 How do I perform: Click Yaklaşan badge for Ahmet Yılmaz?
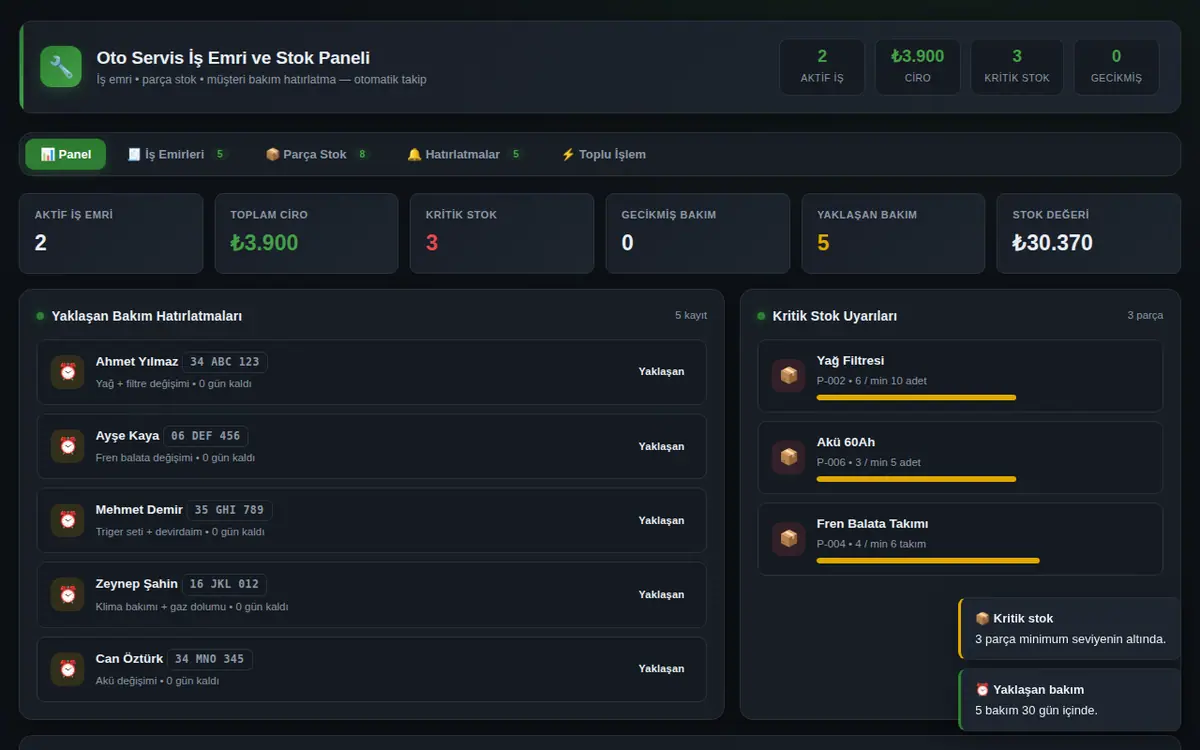(662, 372)
